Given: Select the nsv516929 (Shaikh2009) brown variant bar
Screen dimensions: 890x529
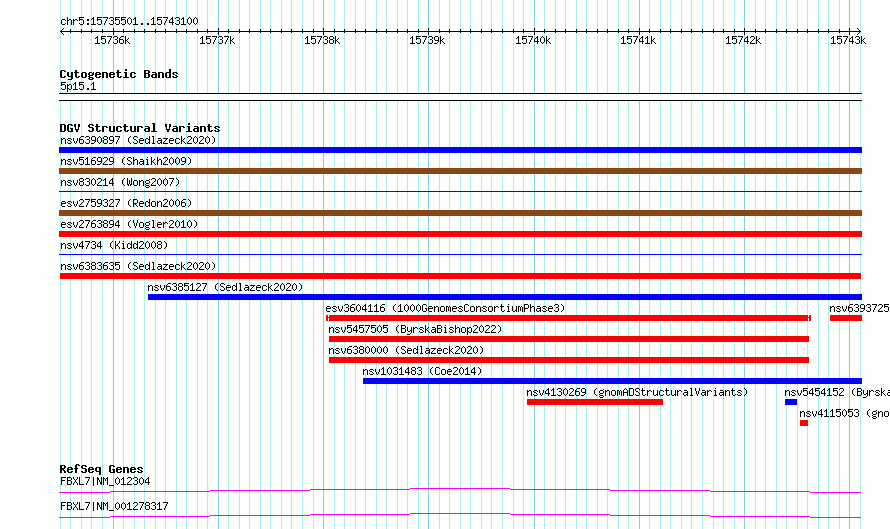Looking at the screenshot, I should click(x=460, y=171).
